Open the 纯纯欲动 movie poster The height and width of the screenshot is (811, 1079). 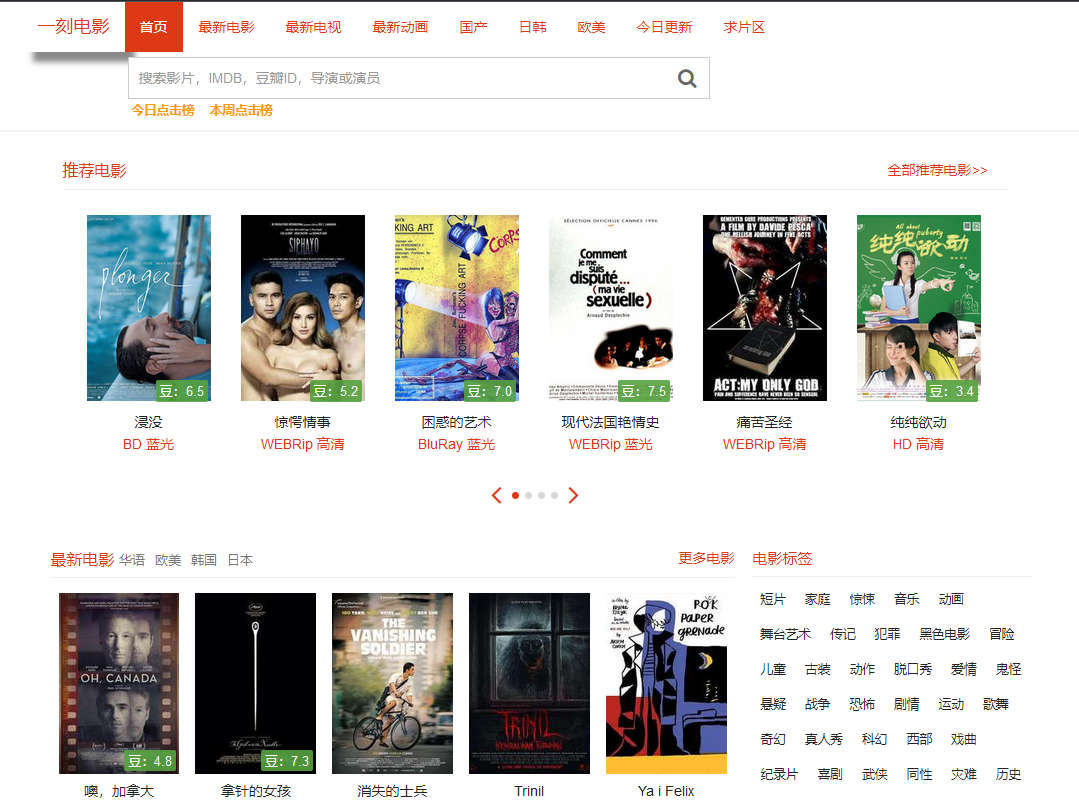919,307
